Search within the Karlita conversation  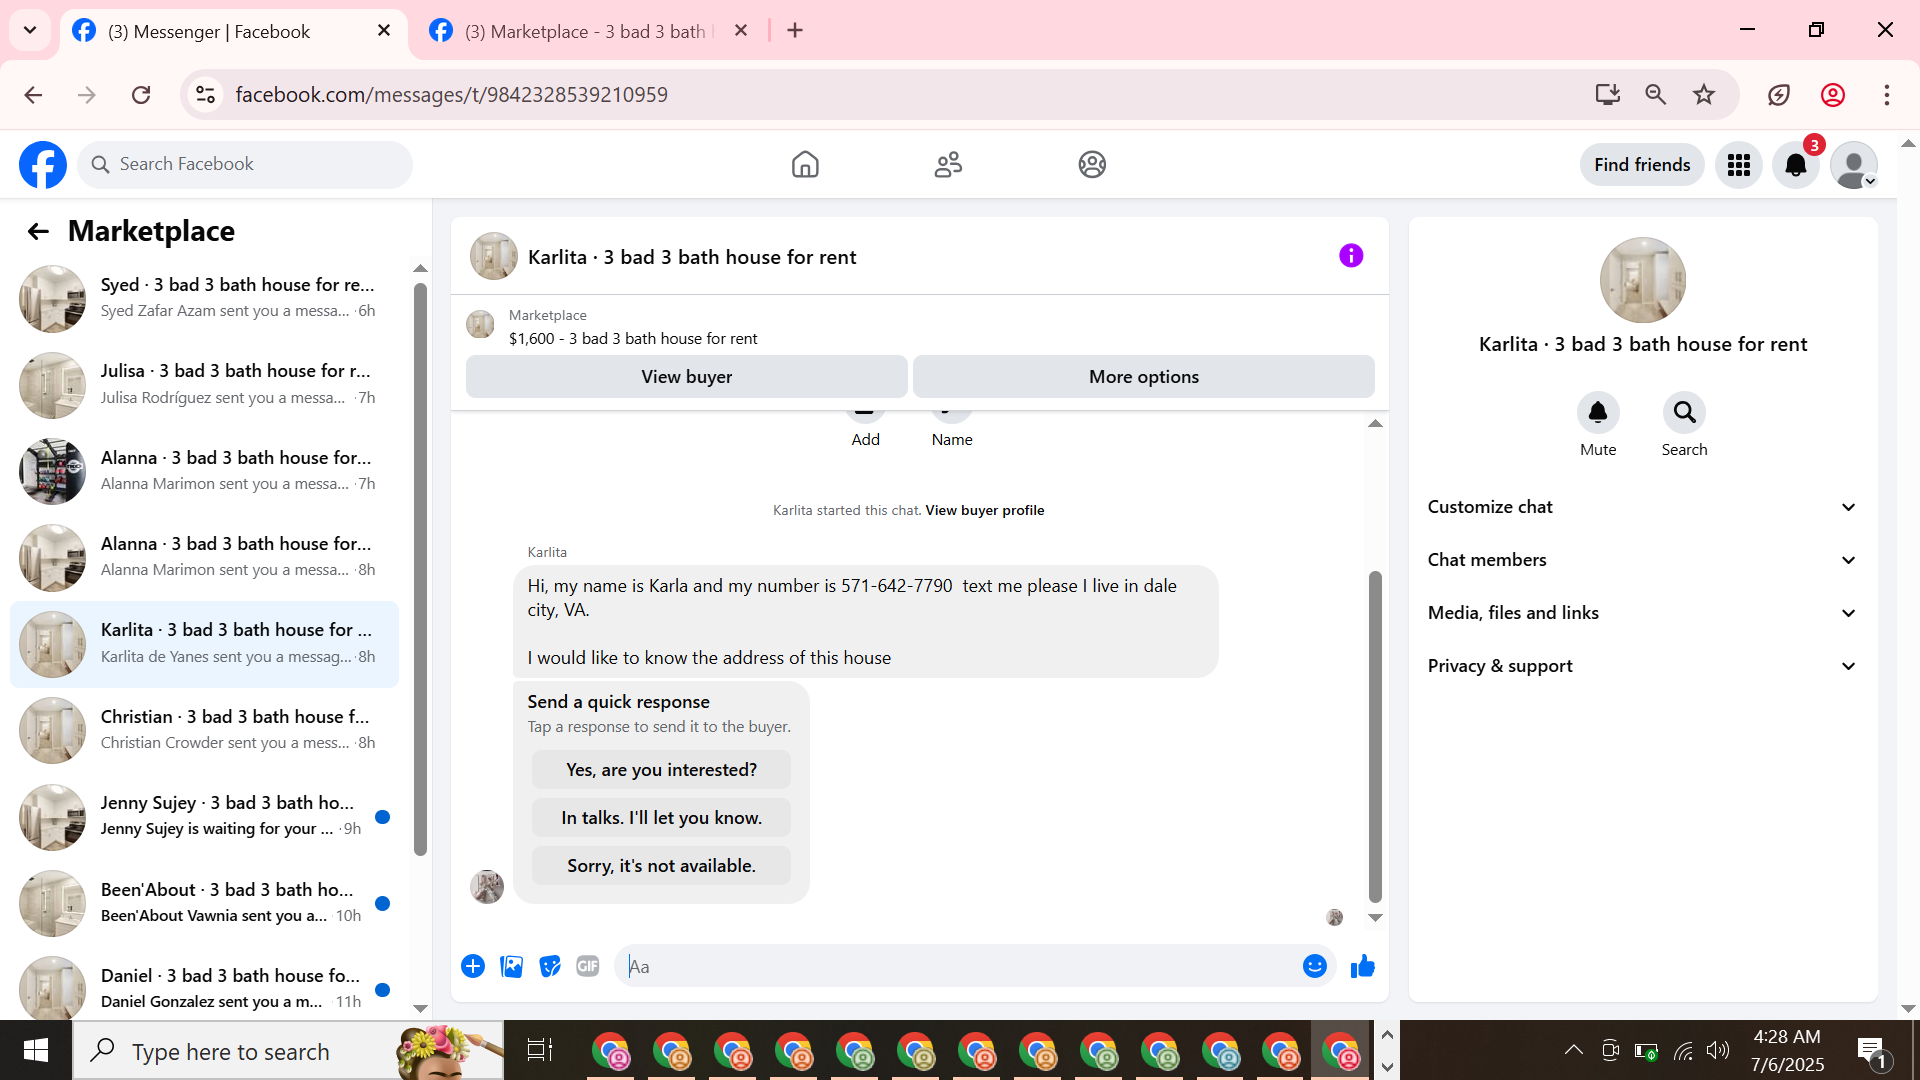coord(1685,413)
